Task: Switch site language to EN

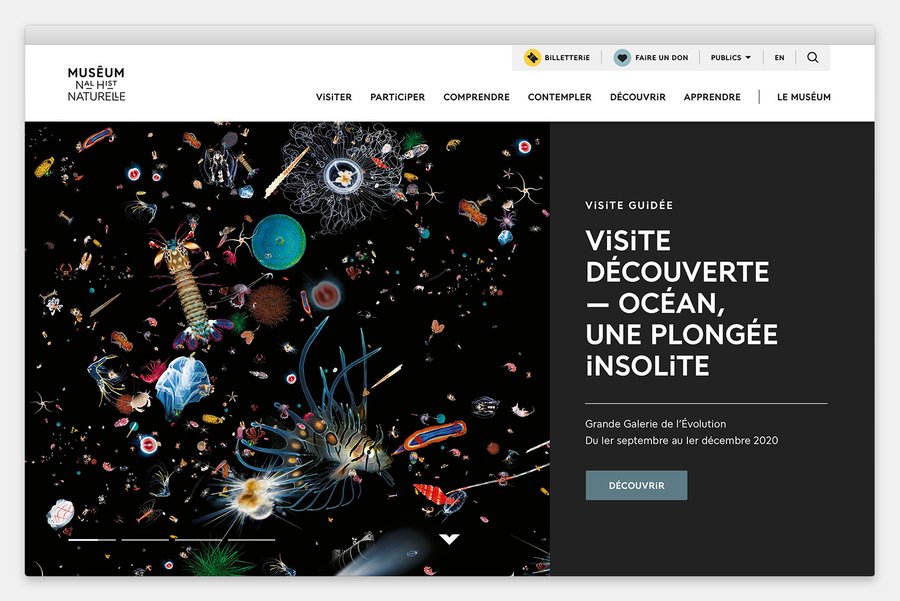Action: pos(779,58)
